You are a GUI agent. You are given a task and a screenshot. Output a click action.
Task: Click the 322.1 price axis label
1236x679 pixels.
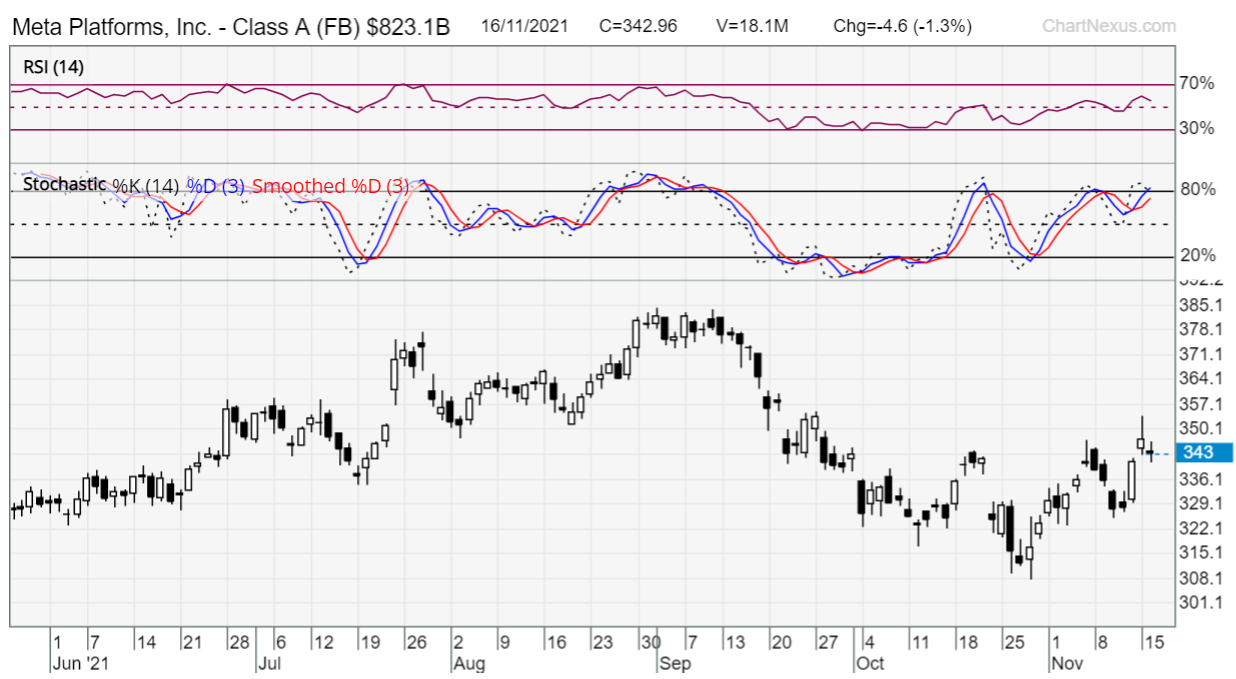coord(1202,528)
